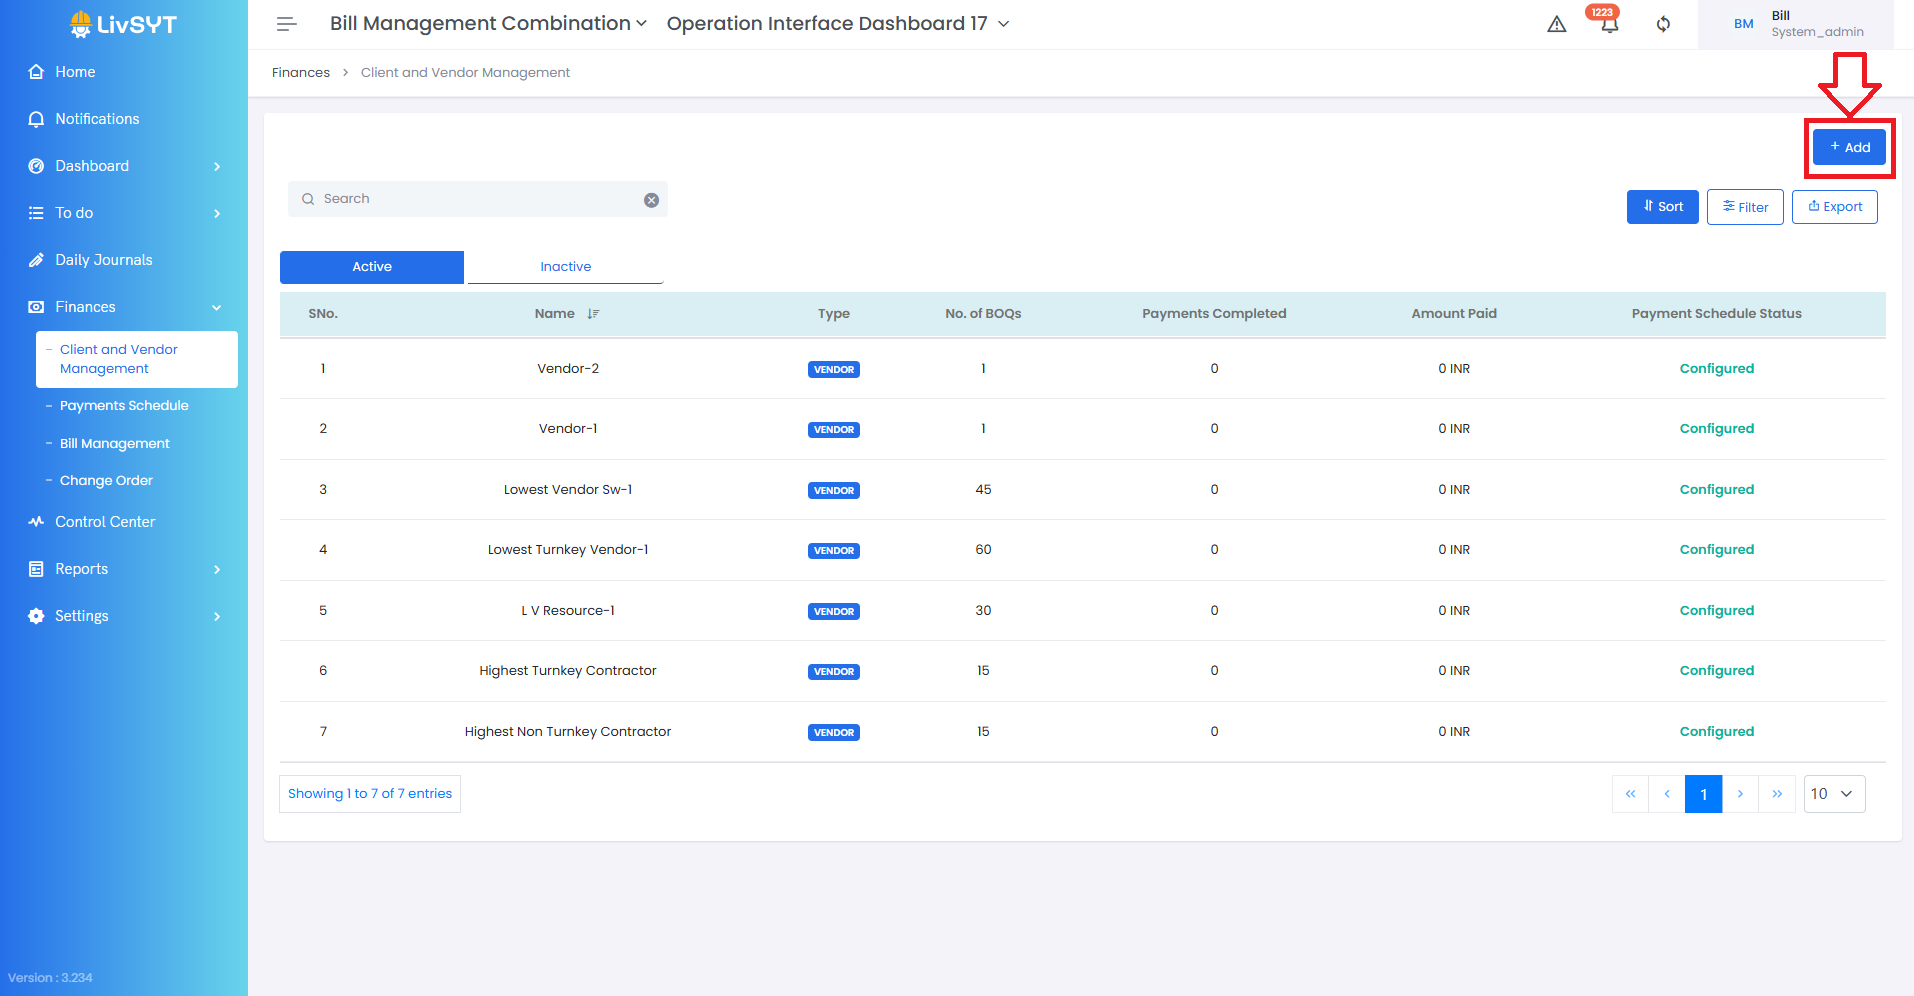Click the BM user avatar
Image resolution: width=1914 pixels, height=996 pixels.
pos(1743,24)
